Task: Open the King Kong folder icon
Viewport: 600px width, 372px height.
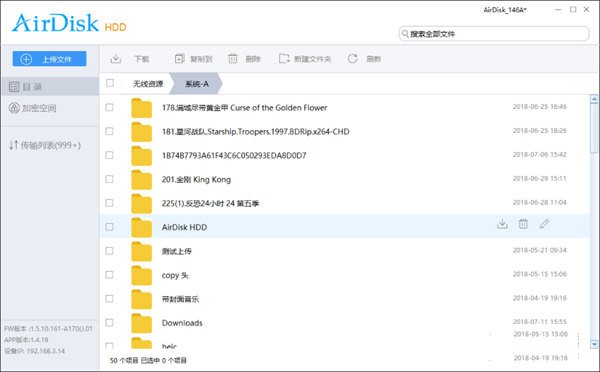Action: (142, 179)
